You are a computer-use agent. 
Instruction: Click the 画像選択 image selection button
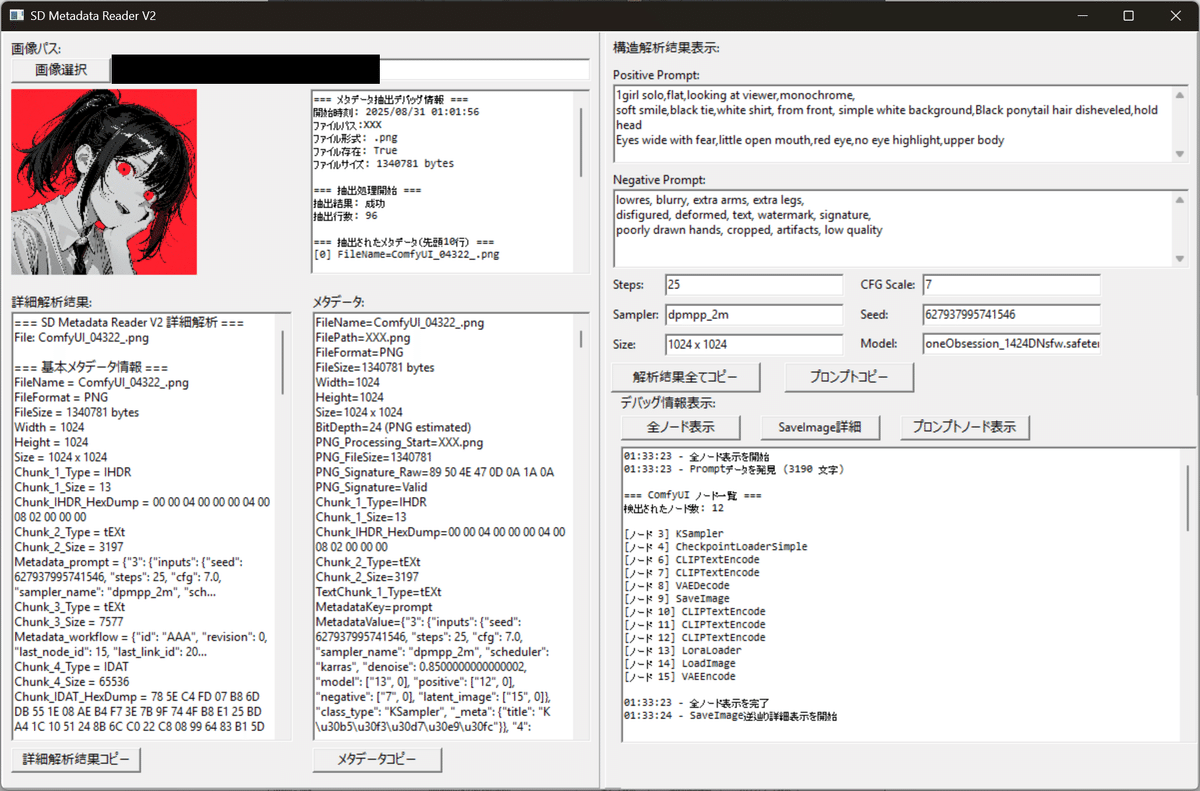click(x=60, y=69)
